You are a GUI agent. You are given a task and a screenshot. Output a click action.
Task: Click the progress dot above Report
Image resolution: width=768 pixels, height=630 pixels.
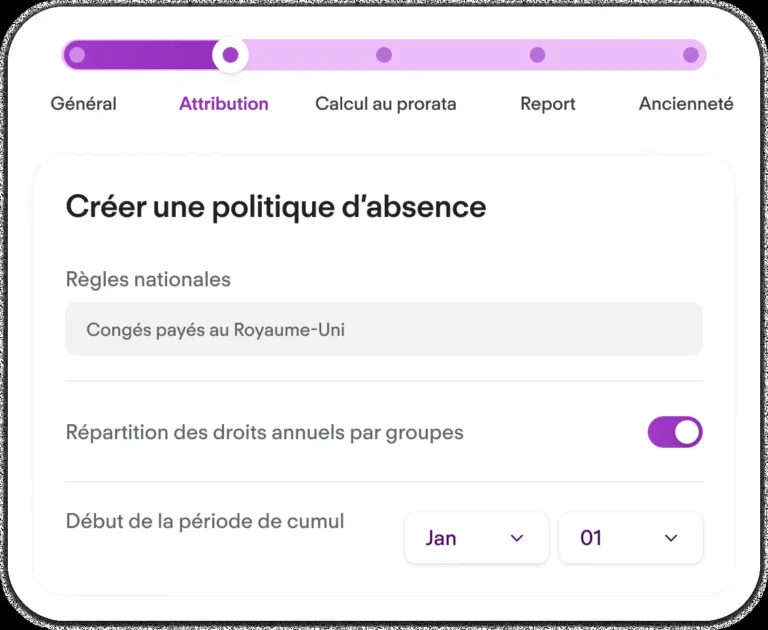coord(537,55)
